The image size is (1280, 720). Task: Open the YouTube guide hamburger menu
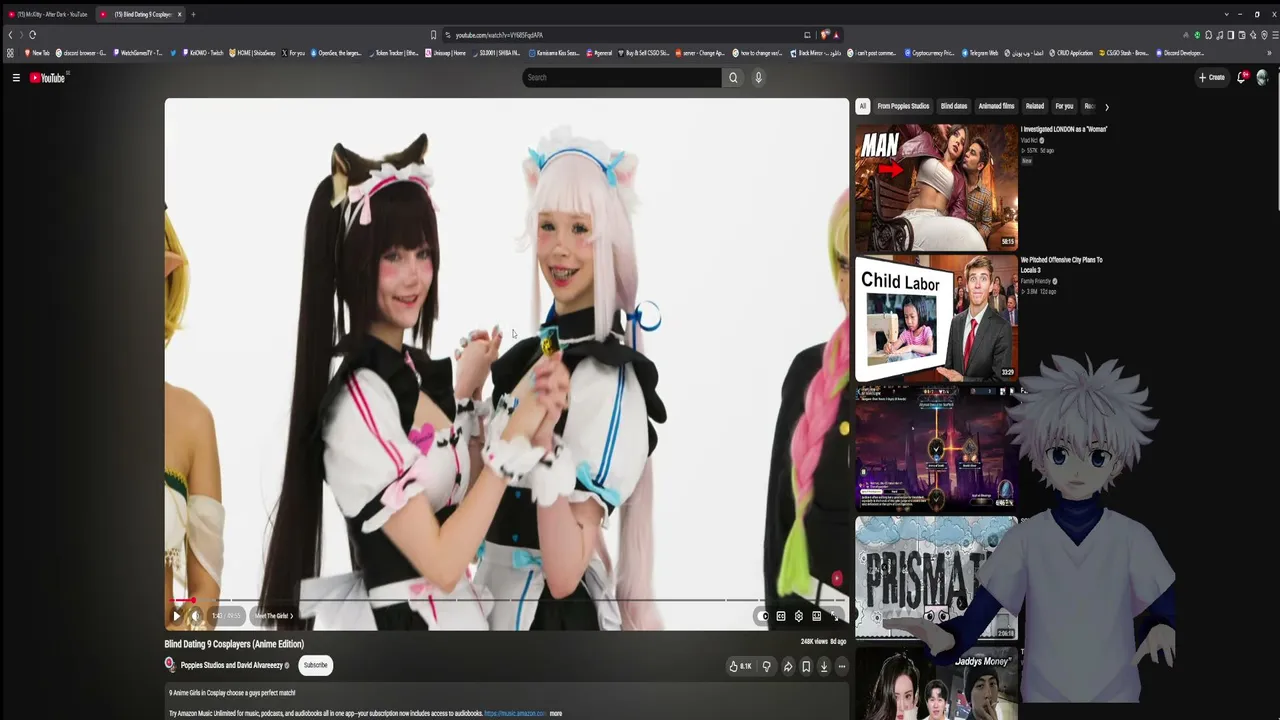(x=16, y=77)
